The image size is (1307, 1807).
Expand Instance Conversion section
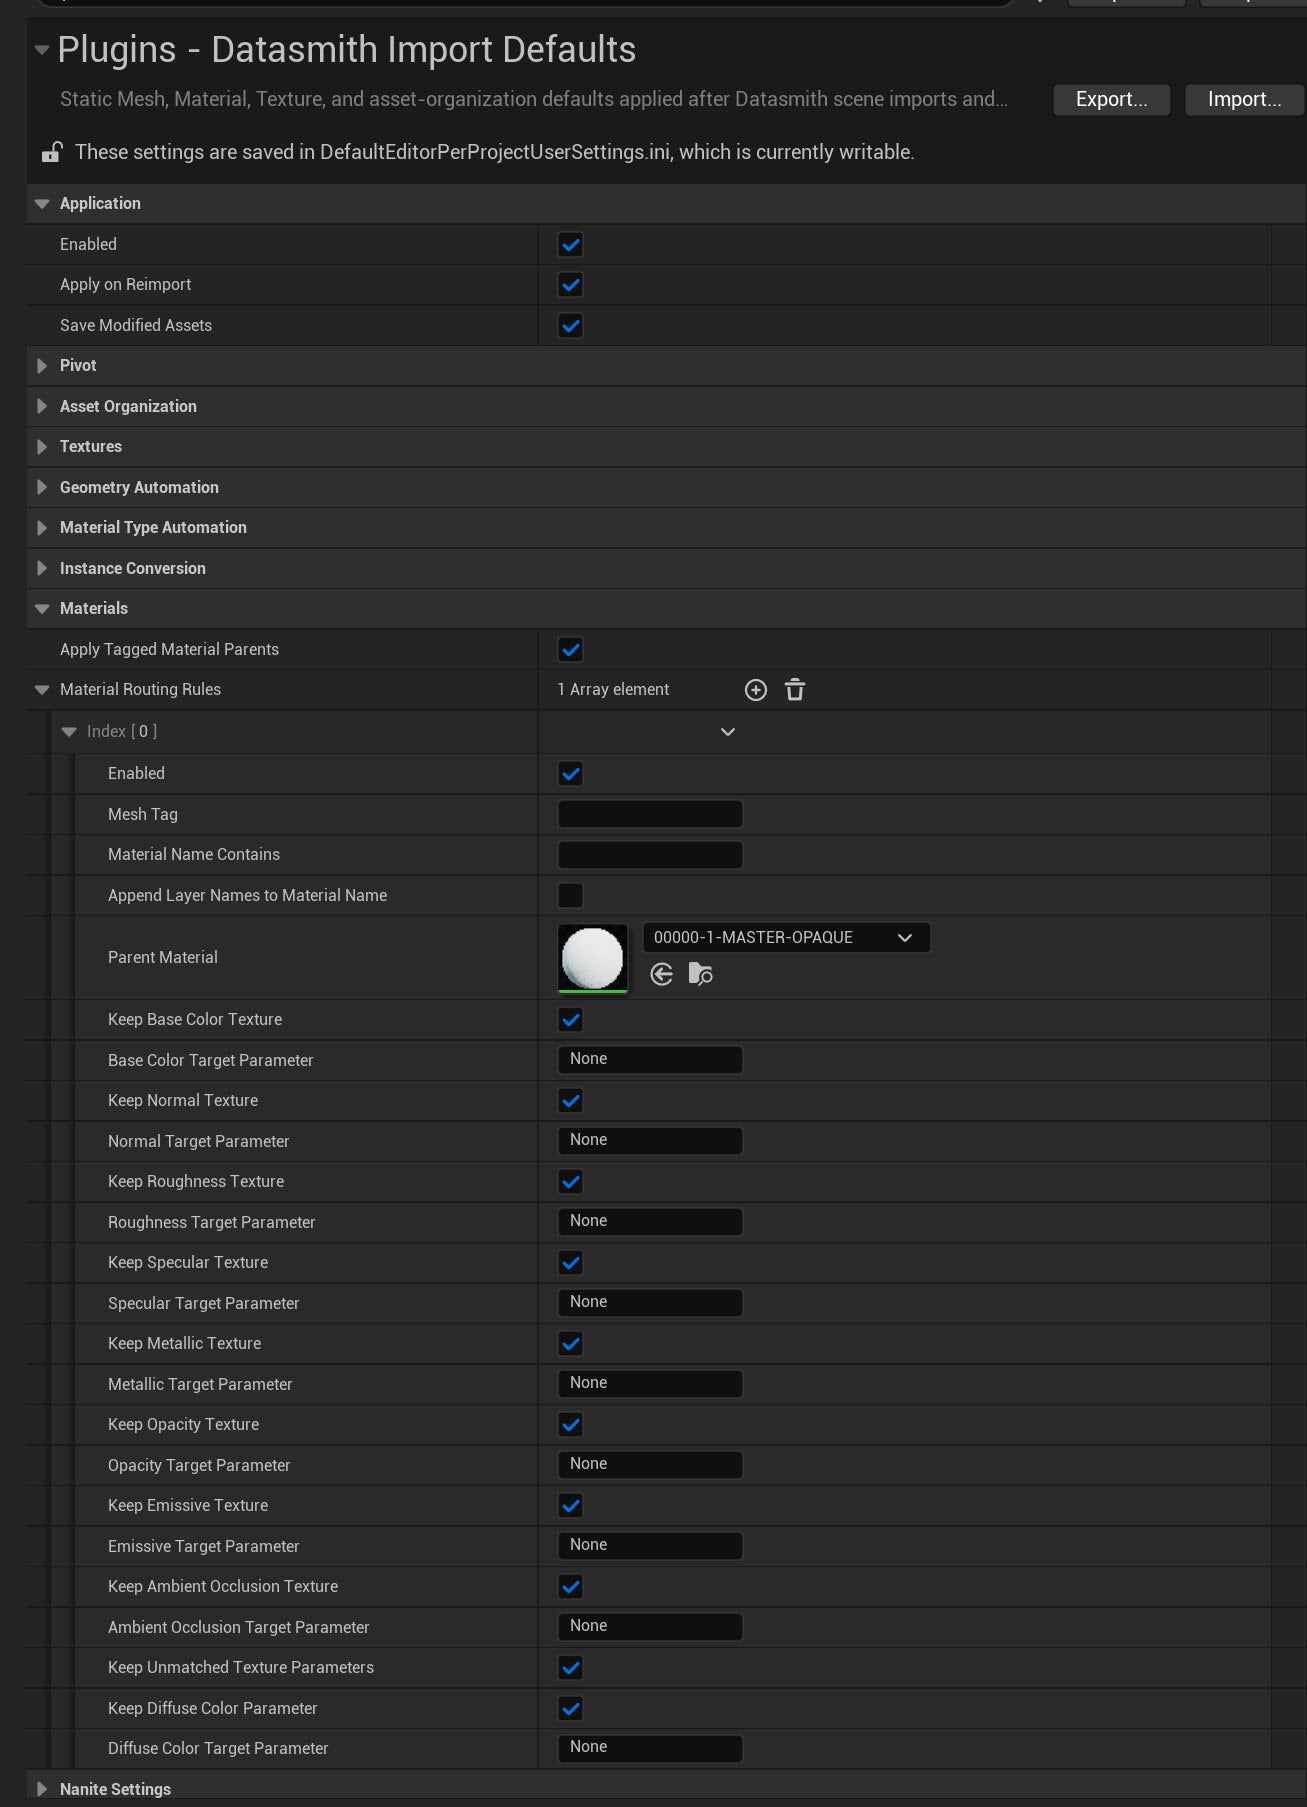[42, 568]
